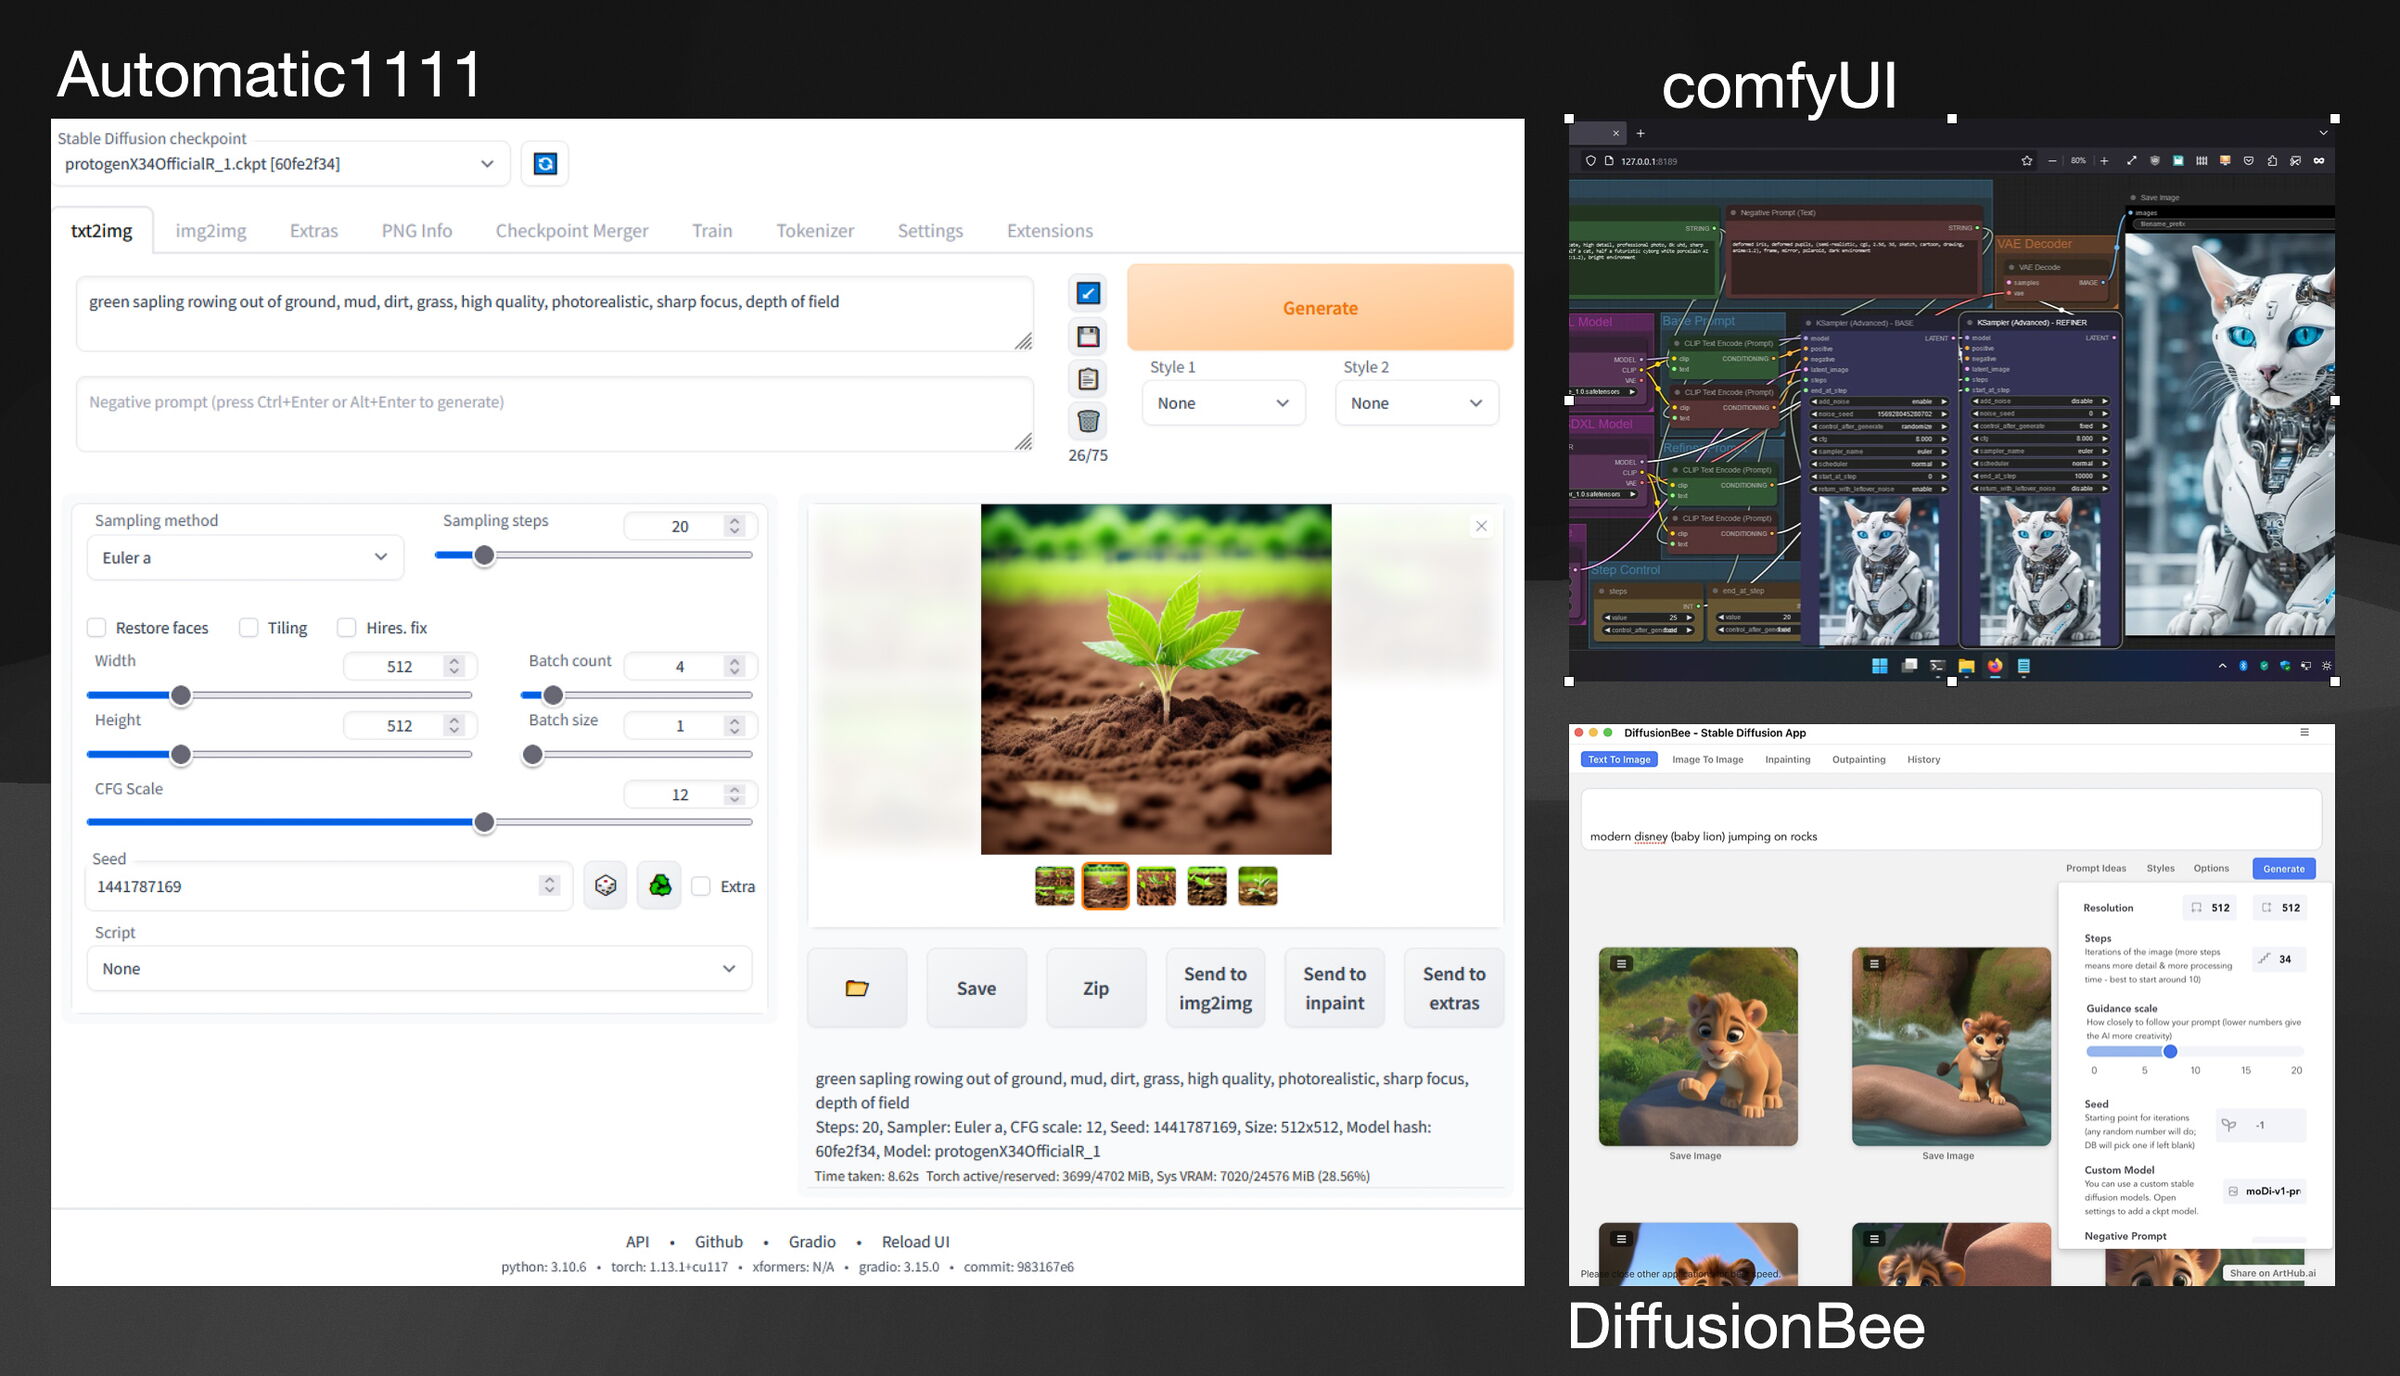
Task: Click the bookmark star in comfyUI browser
Action: click(2027, 161)
